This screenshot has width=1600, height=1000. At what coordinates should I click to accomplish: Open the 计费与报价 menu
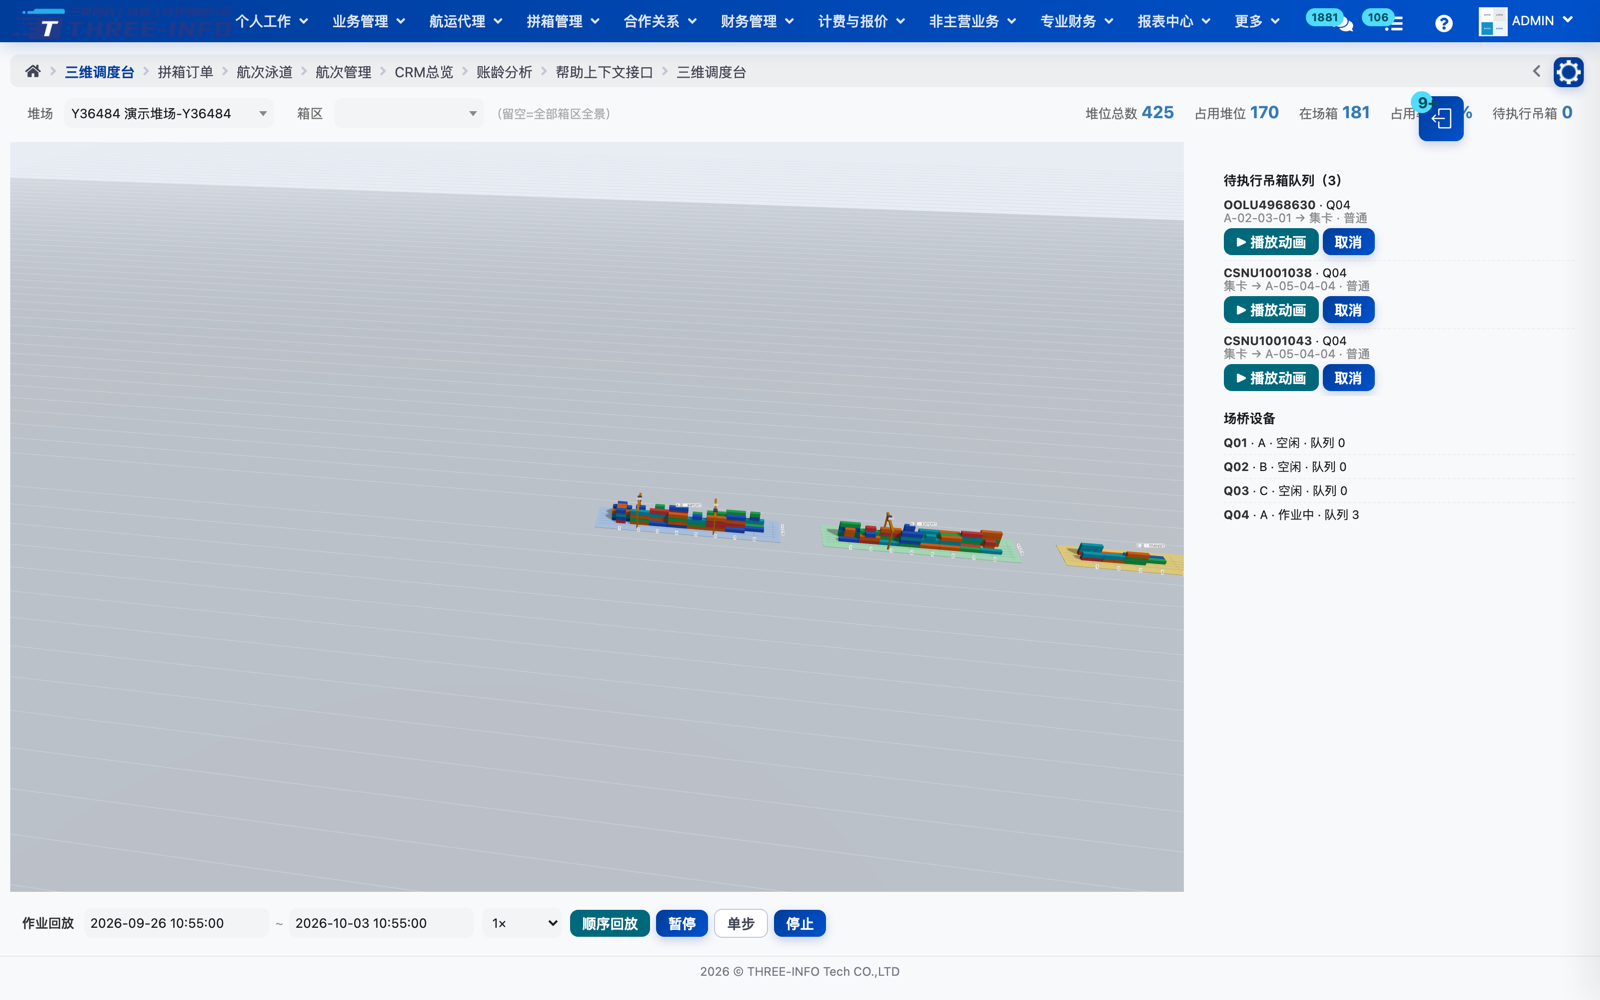point(862,21)
